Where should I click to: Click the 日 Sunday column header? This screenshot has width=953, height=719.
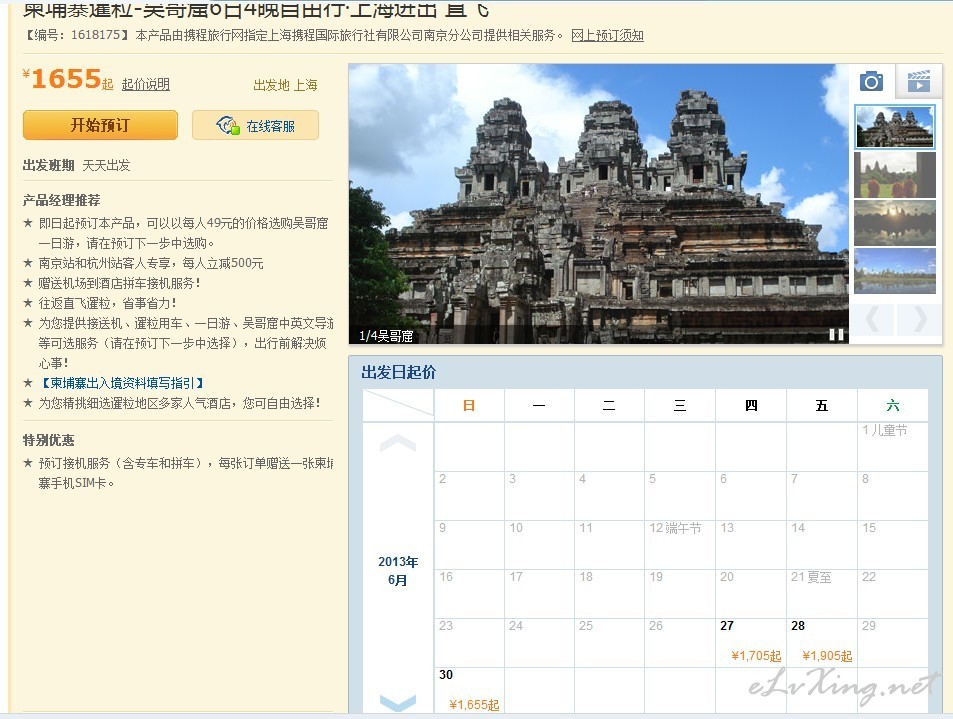(x=469, y=405)
